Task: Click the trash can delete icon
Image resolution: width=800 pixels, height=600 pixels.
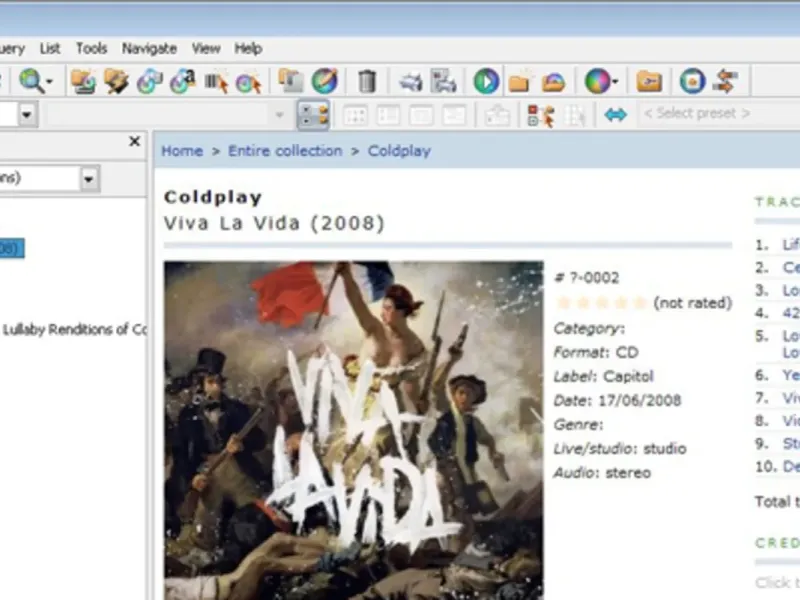Action: tap(366, 82)
